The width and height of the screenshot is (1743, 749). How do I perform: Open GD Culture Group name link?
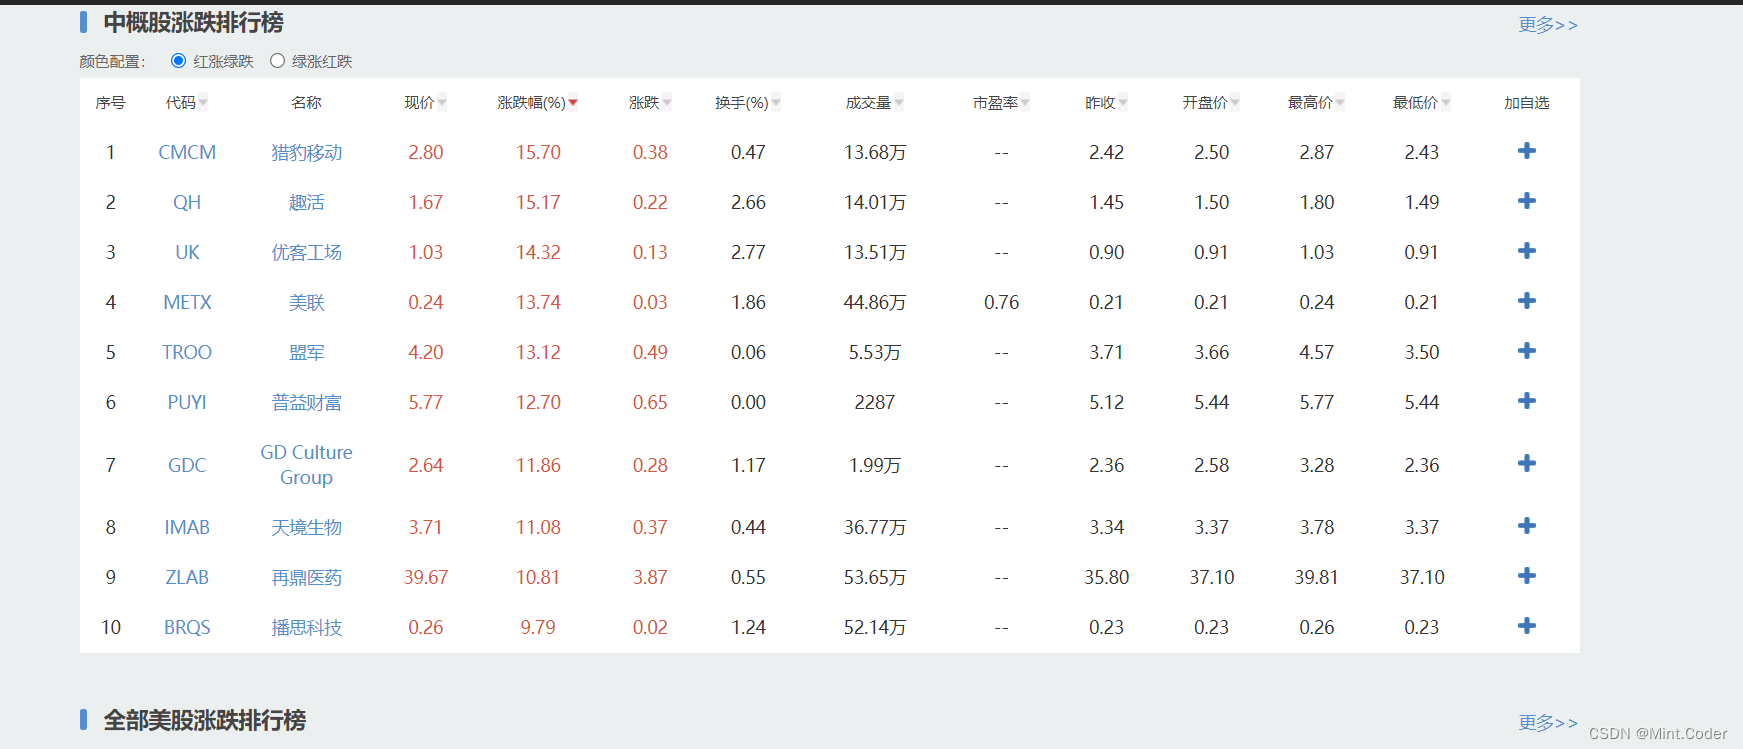(x=306, y=465)
